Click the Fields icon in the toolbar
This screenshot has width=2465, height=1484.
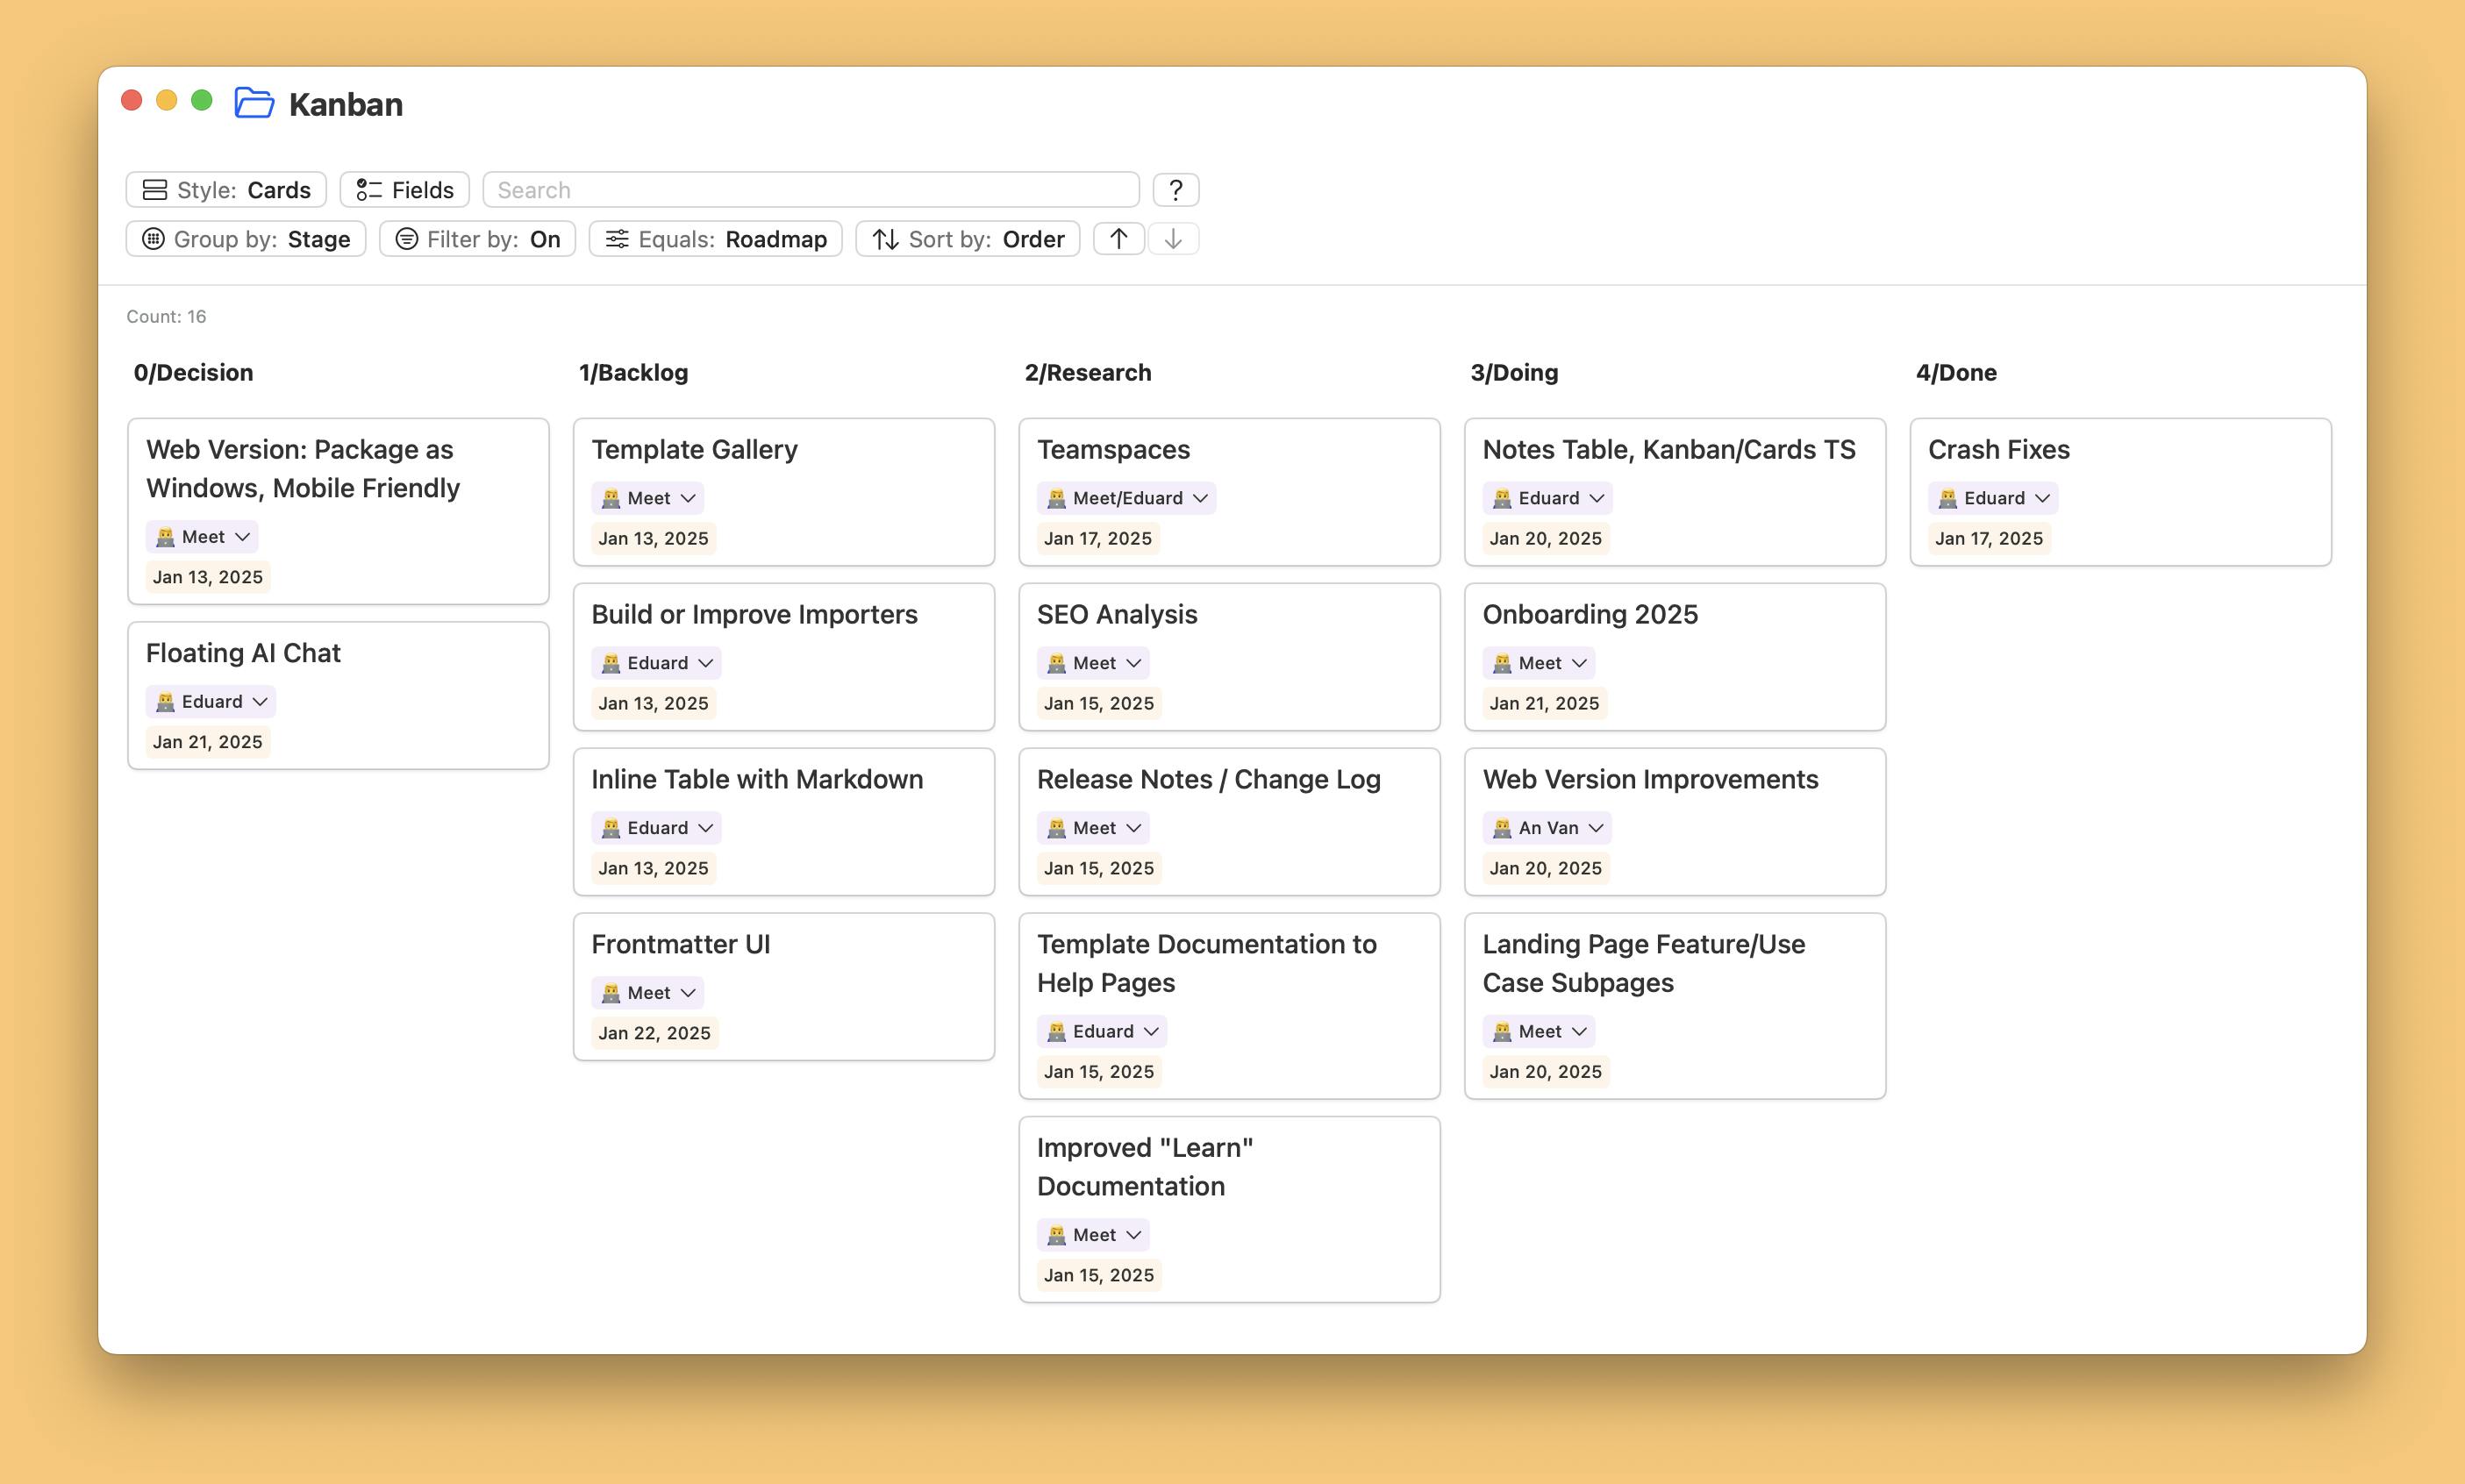369,189
